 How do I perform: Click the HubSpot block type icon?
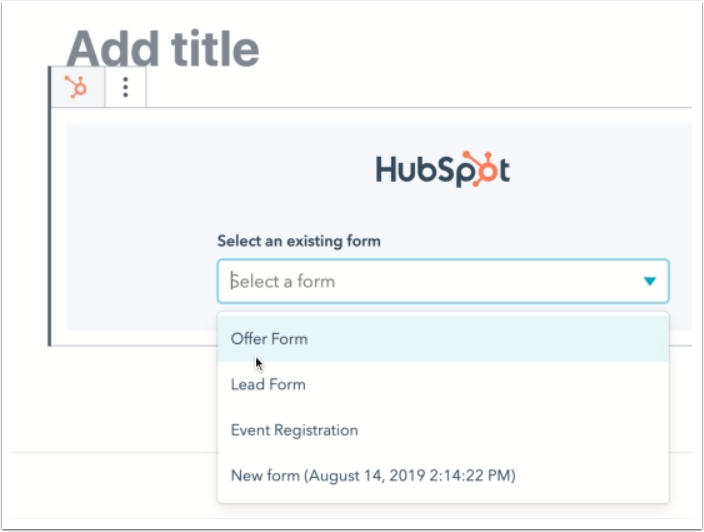pyautogui.click(x=76, y=88)
